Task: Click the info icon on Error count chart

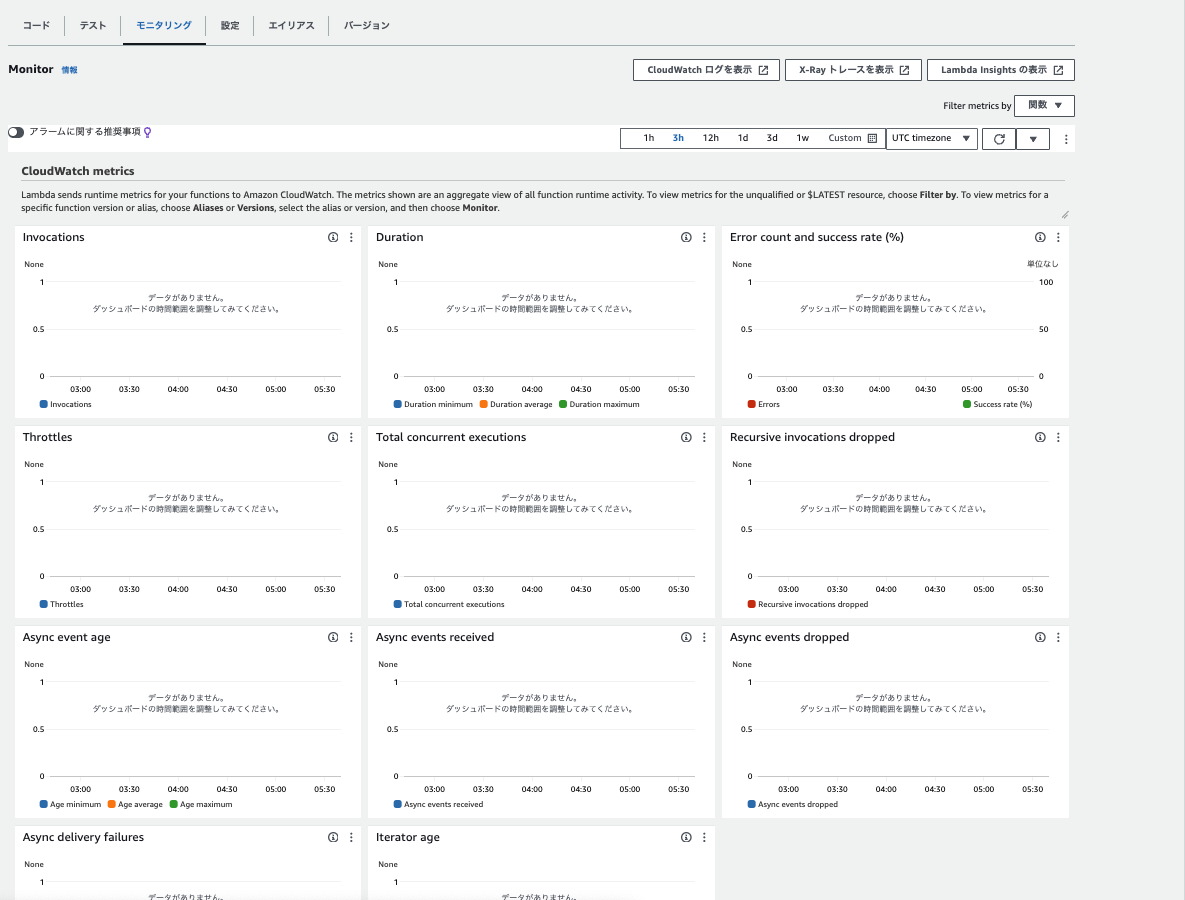Action: (1040, 237)
